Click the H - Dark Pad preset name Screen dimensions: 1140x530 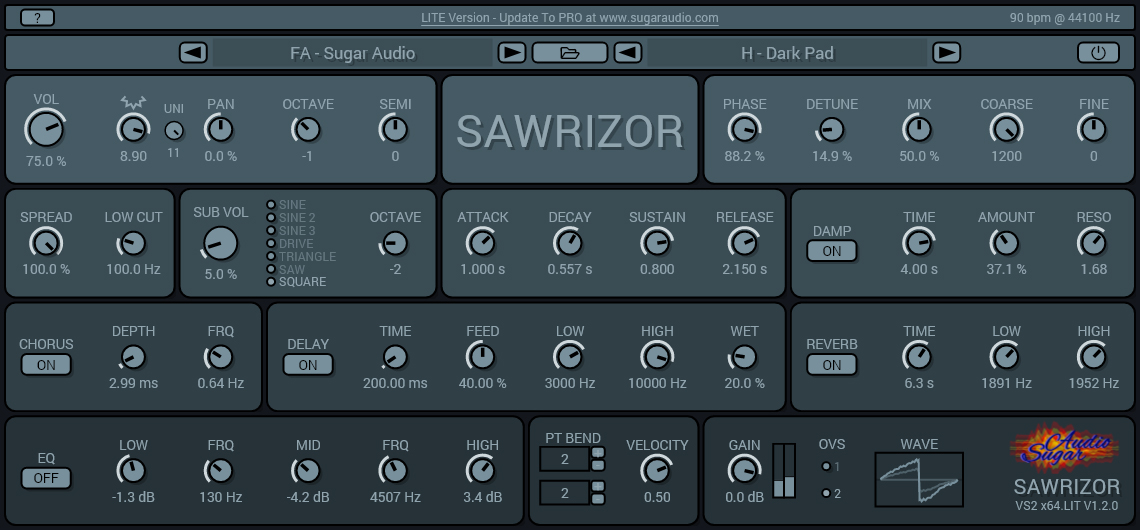click(x=787, y=53)
